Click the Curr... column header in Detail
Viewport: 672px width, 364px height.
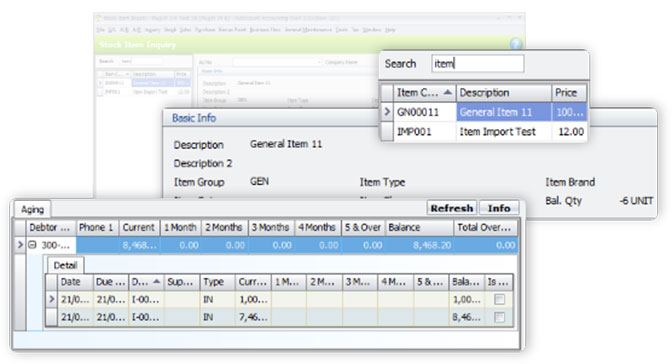(x=253, y=282)
